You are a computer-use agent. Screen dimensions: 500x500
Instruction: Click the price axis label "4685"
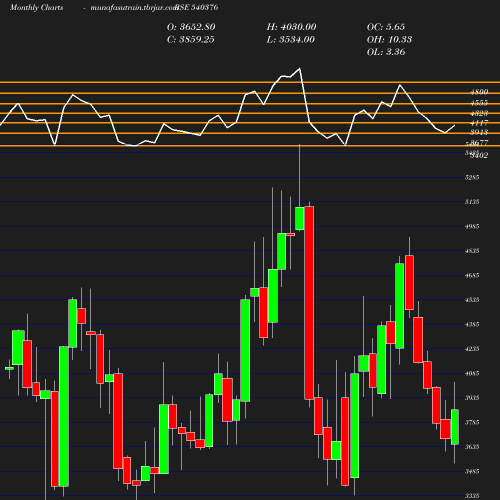[472, 275]
